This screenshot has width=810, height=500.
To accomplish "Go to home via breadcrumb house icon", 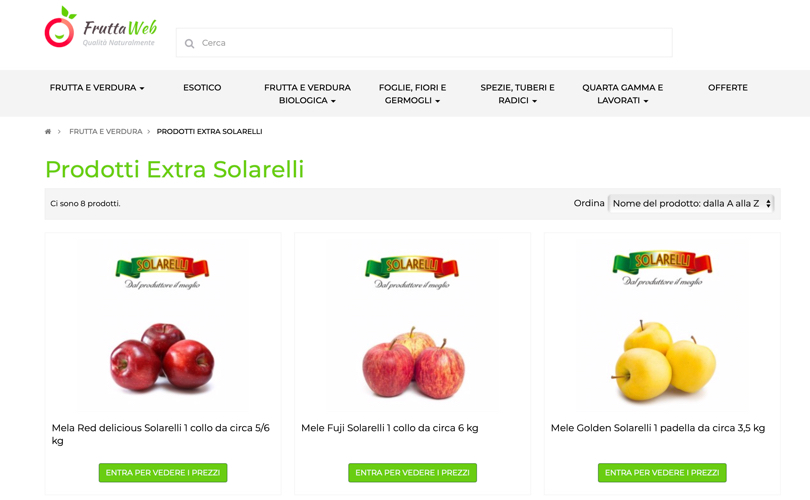I will coord(48,132).
